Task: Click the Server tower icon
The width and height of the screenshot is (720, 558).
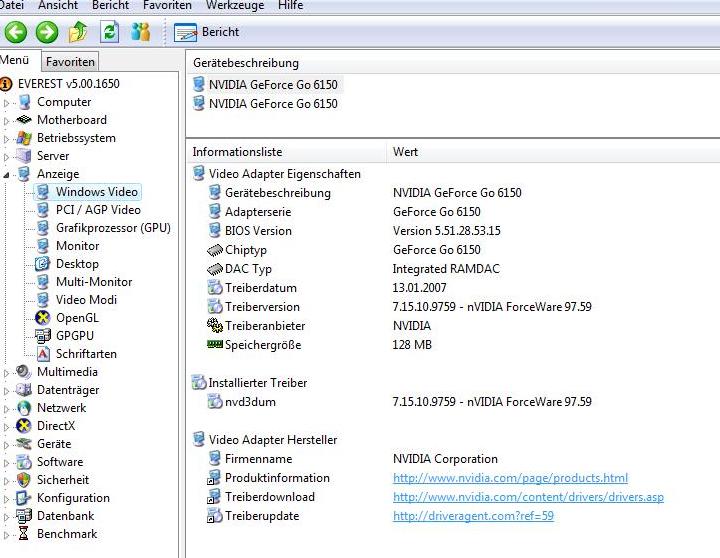Action: point(23,156)
